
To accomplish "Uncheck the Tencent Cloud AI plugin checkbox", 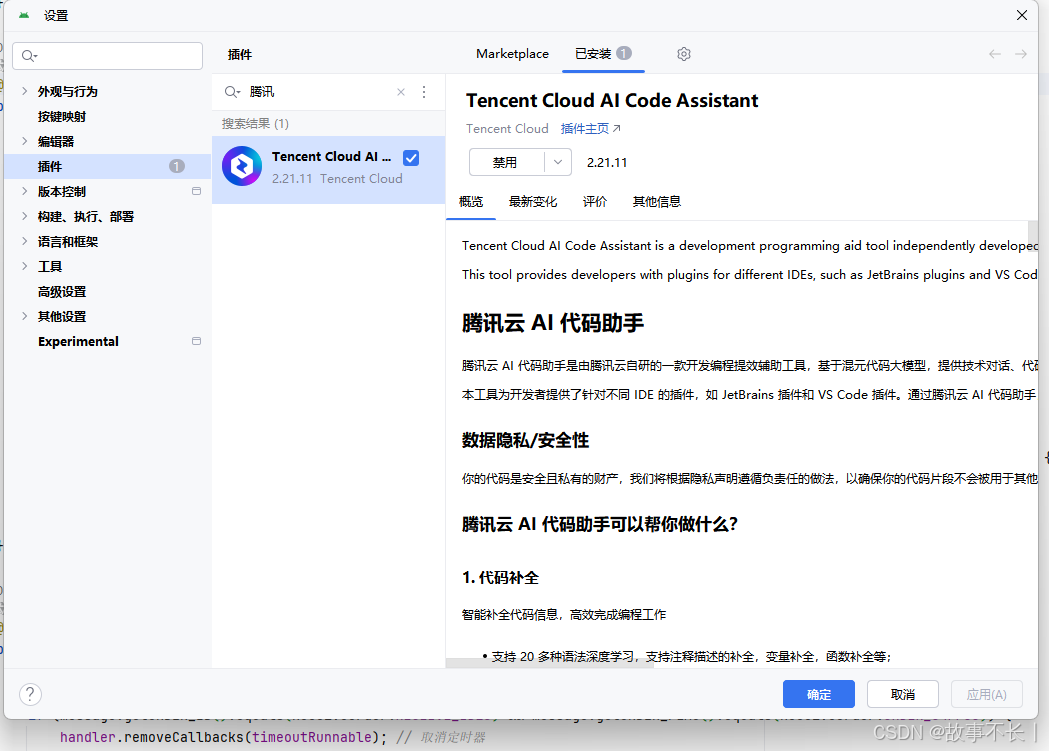I will (x=411, y=158).
